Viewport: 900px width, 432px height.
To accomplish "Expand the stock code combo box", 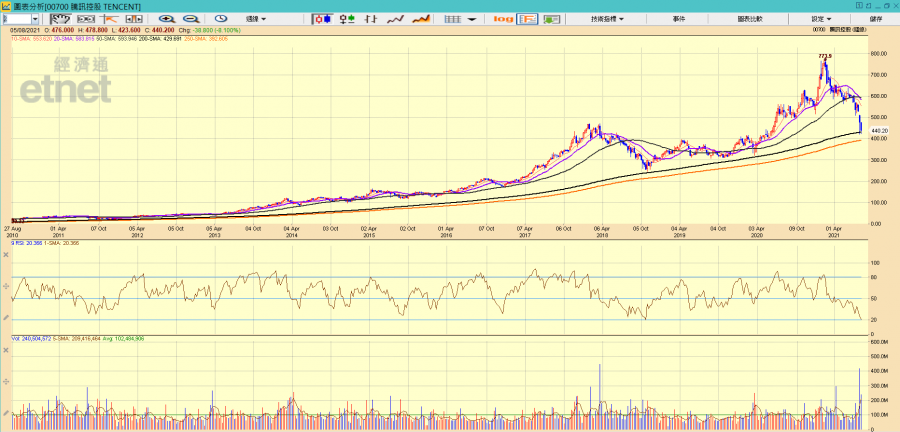I will tap(36, 18).
